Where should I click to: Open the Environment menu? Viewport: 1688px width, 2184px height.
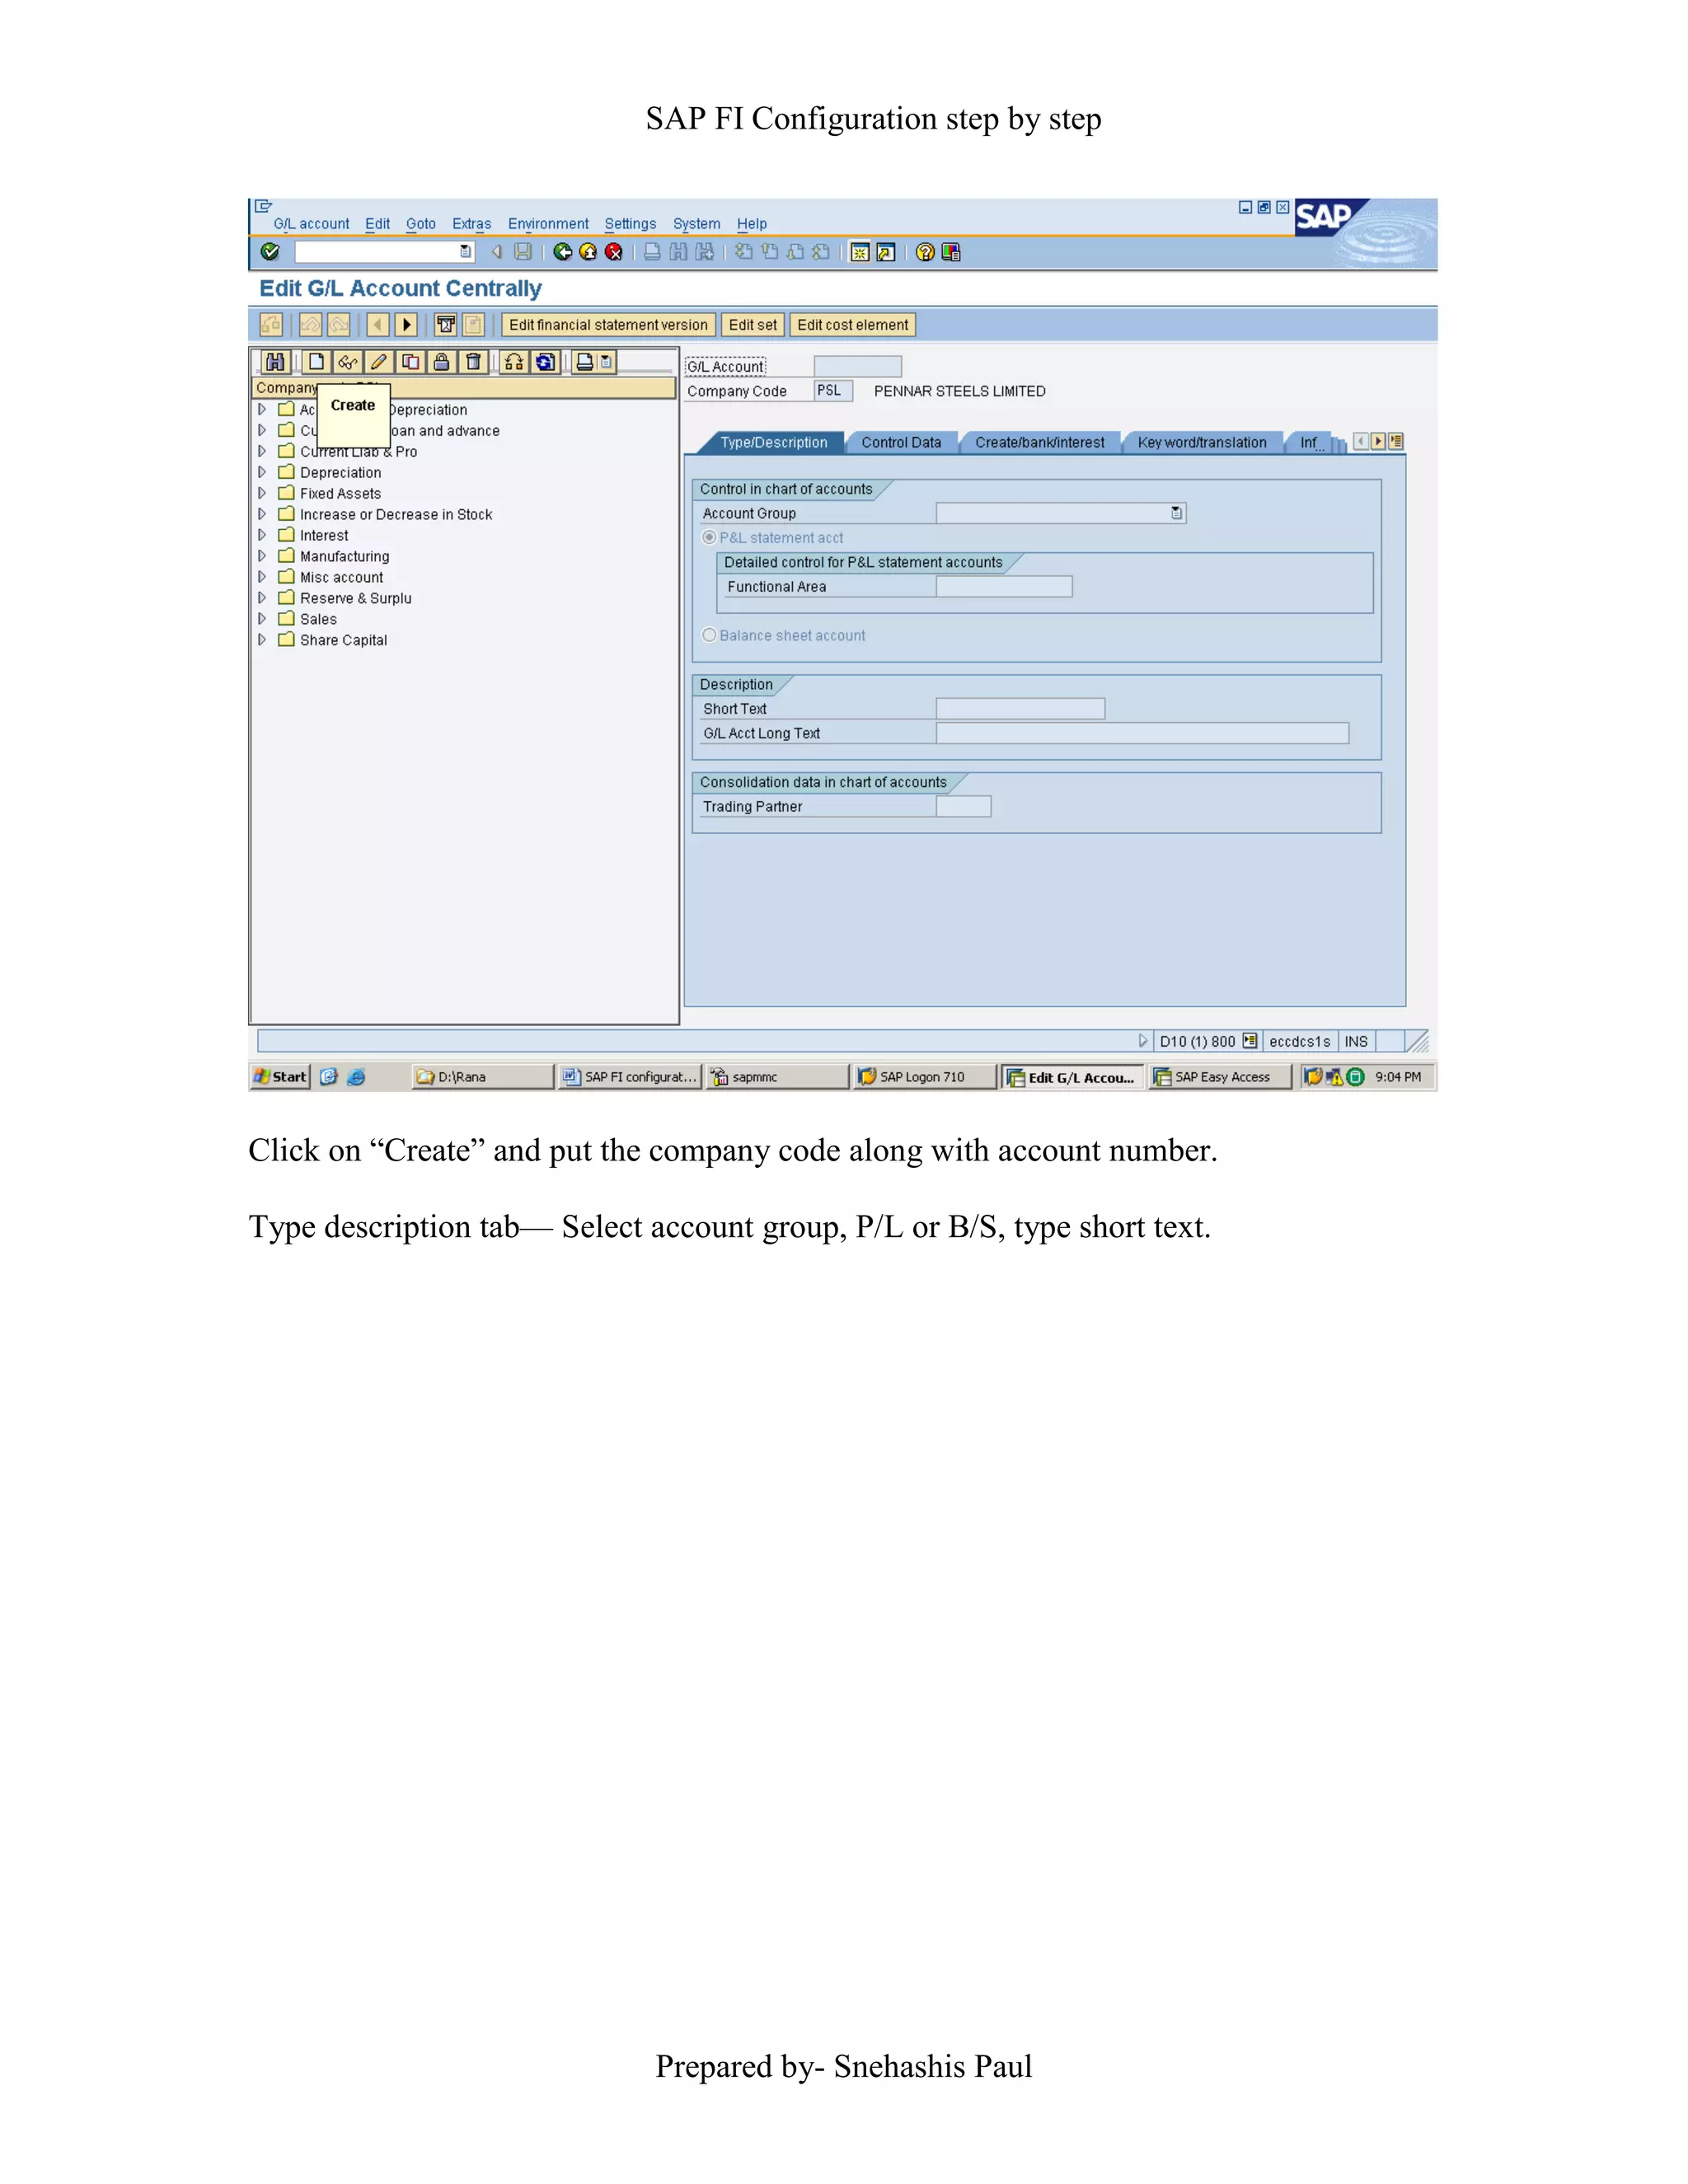[548, 224]
